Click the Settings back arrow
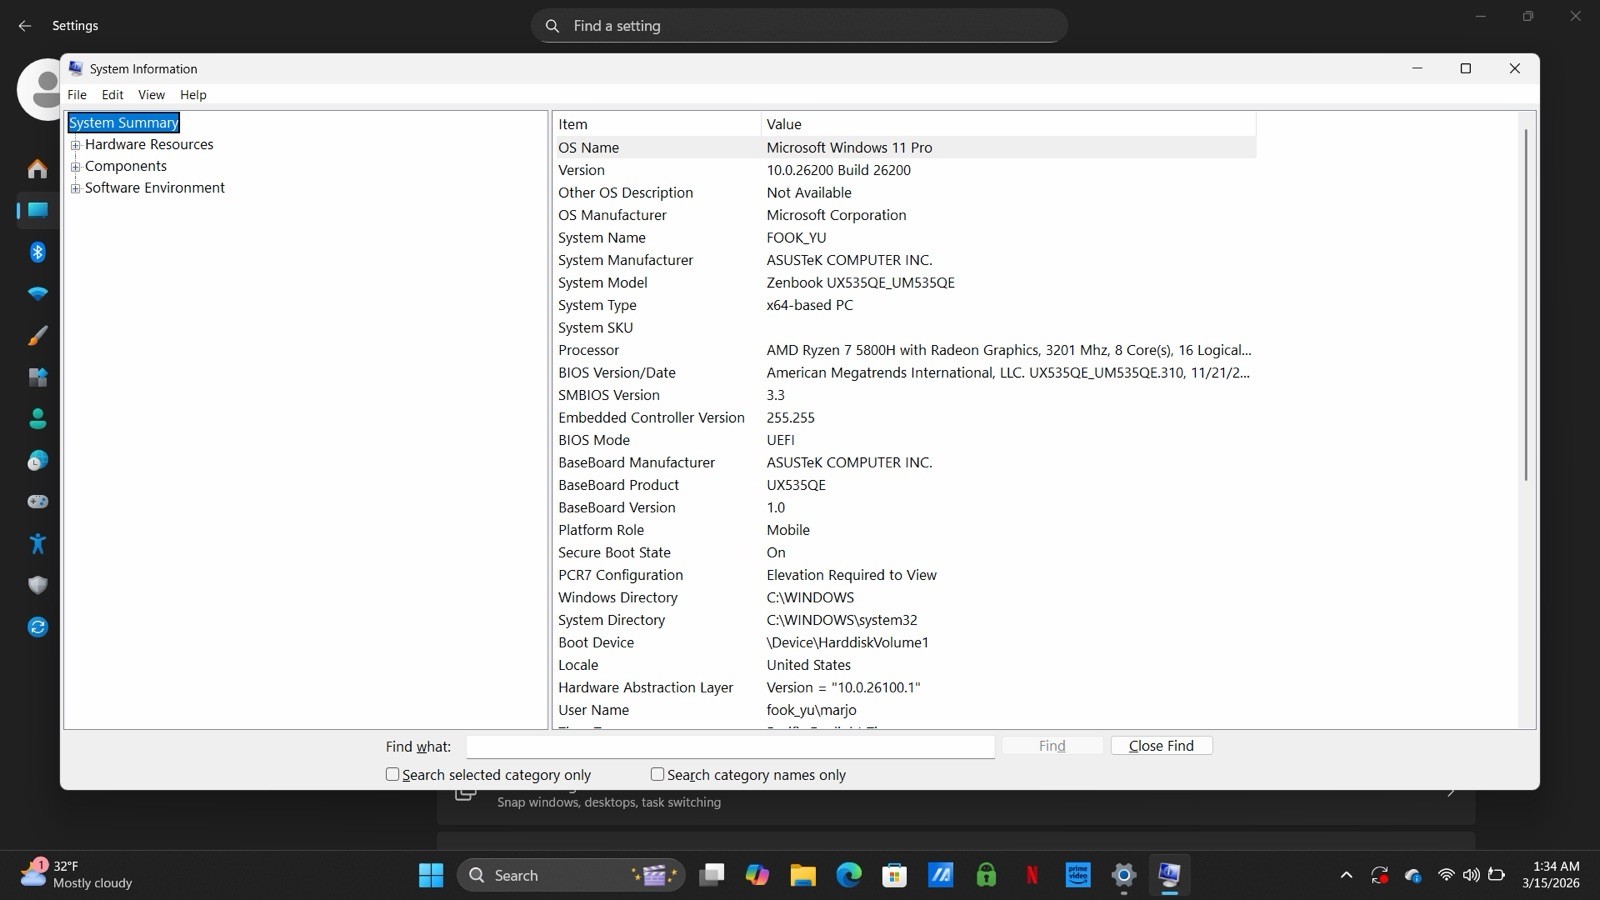 coord(25,26)
